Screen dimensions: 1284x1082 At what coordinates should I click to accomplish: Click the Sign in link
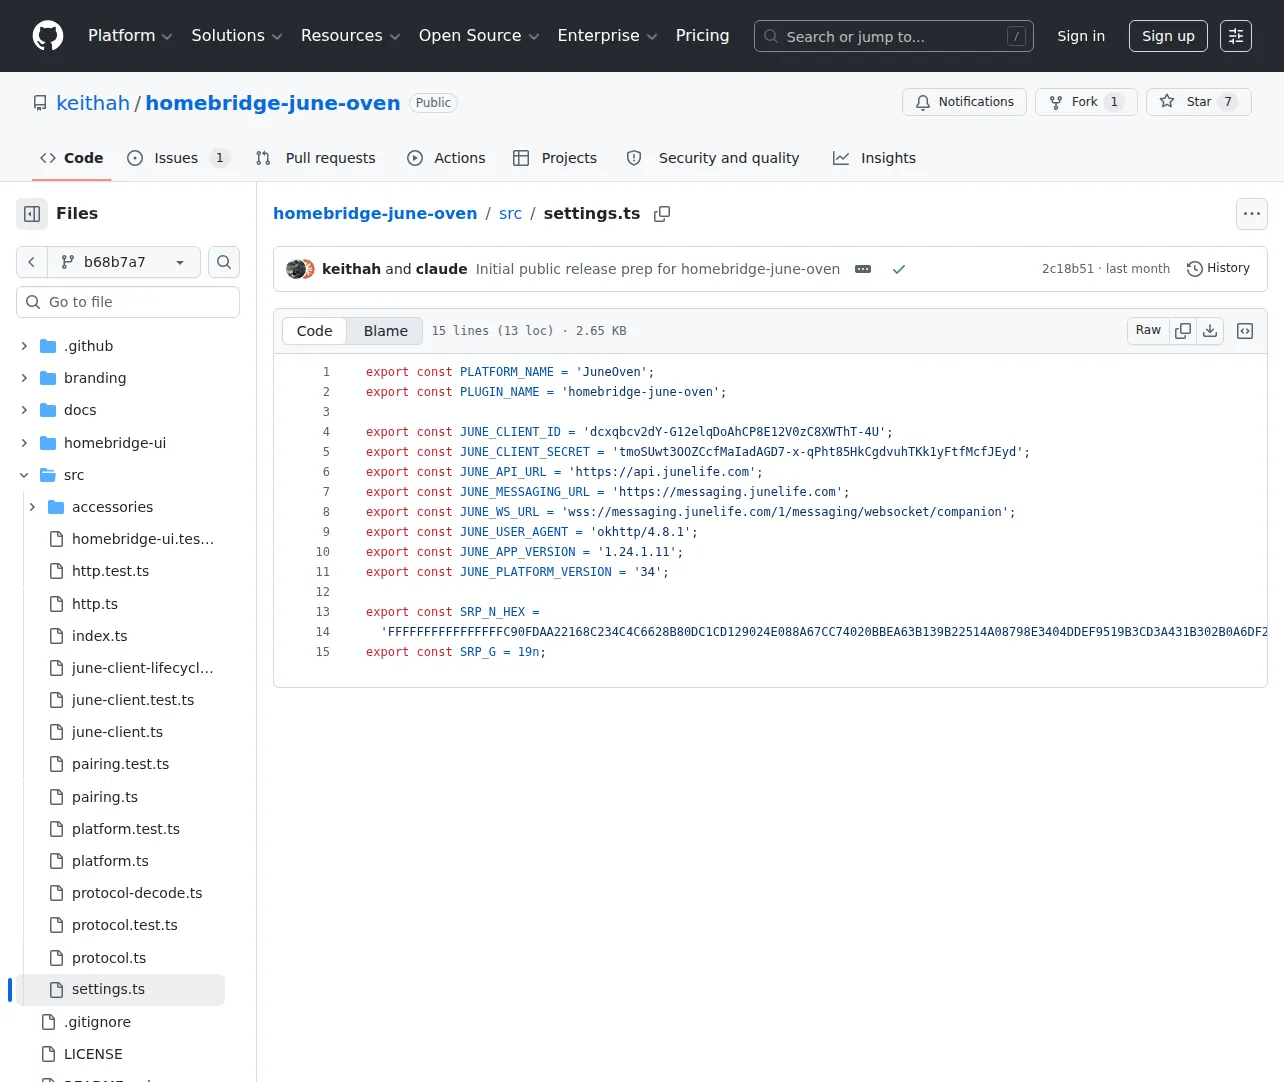(1081, 36)
